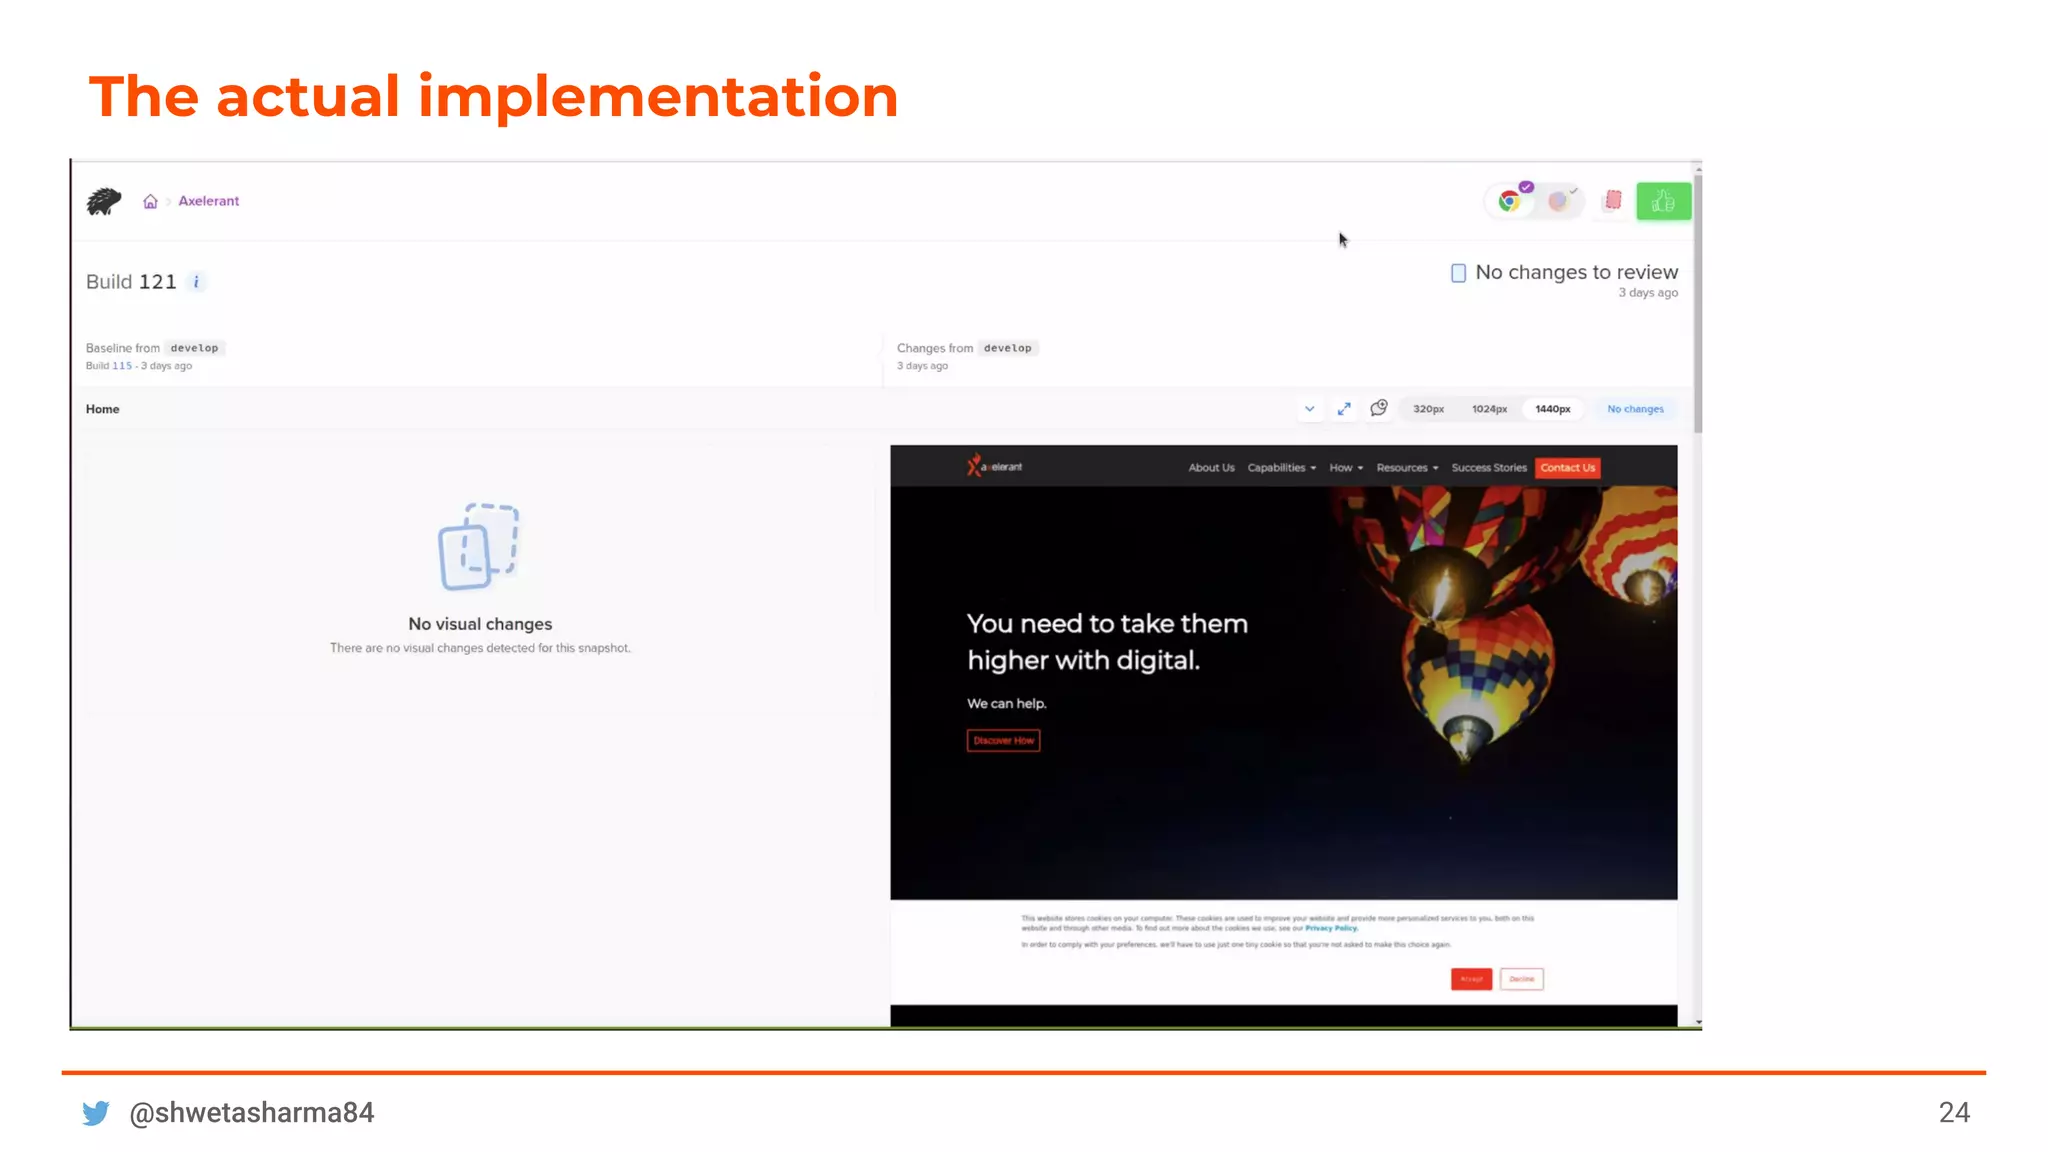
Task: Click the No changes to review status icon
Action: 1458,273
